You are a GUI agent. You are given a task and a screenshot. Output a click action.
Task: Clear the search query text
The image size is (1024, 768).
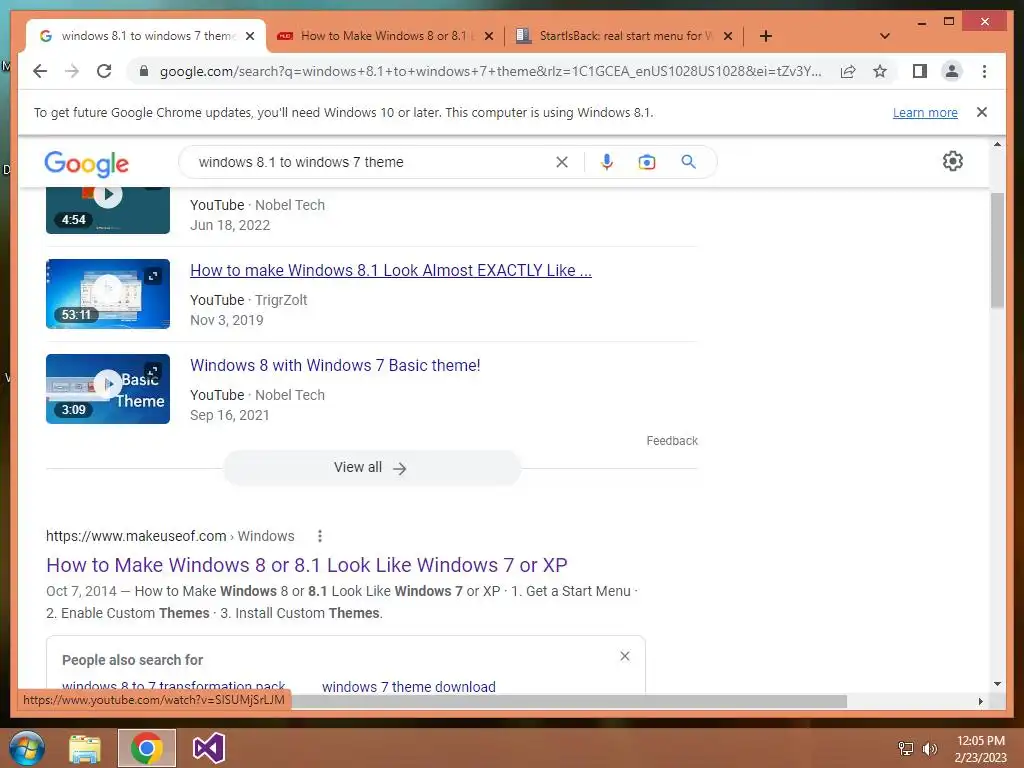(562, 162)
